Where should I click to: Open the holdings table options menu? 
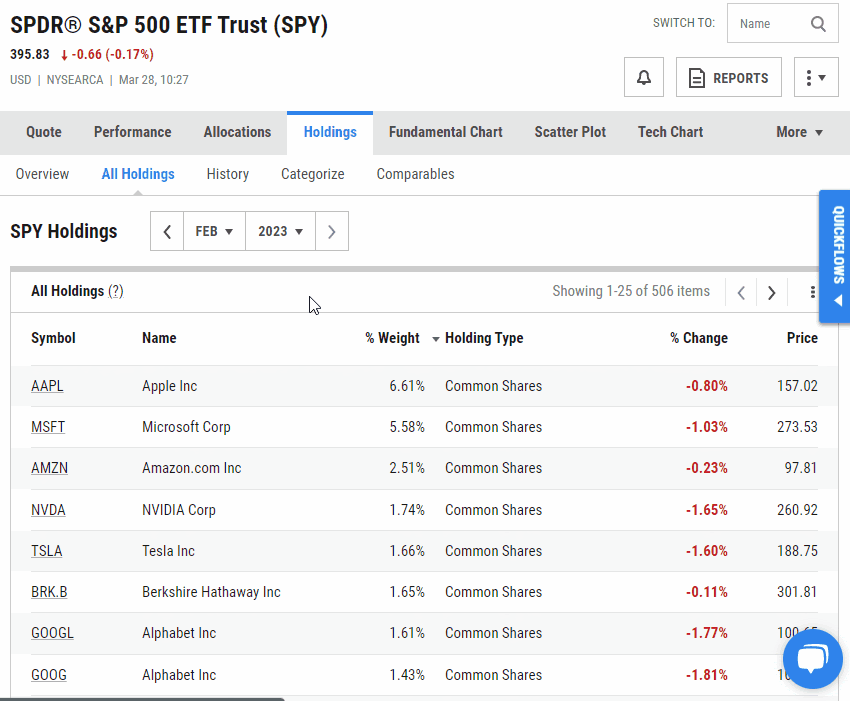coord(812,293)
